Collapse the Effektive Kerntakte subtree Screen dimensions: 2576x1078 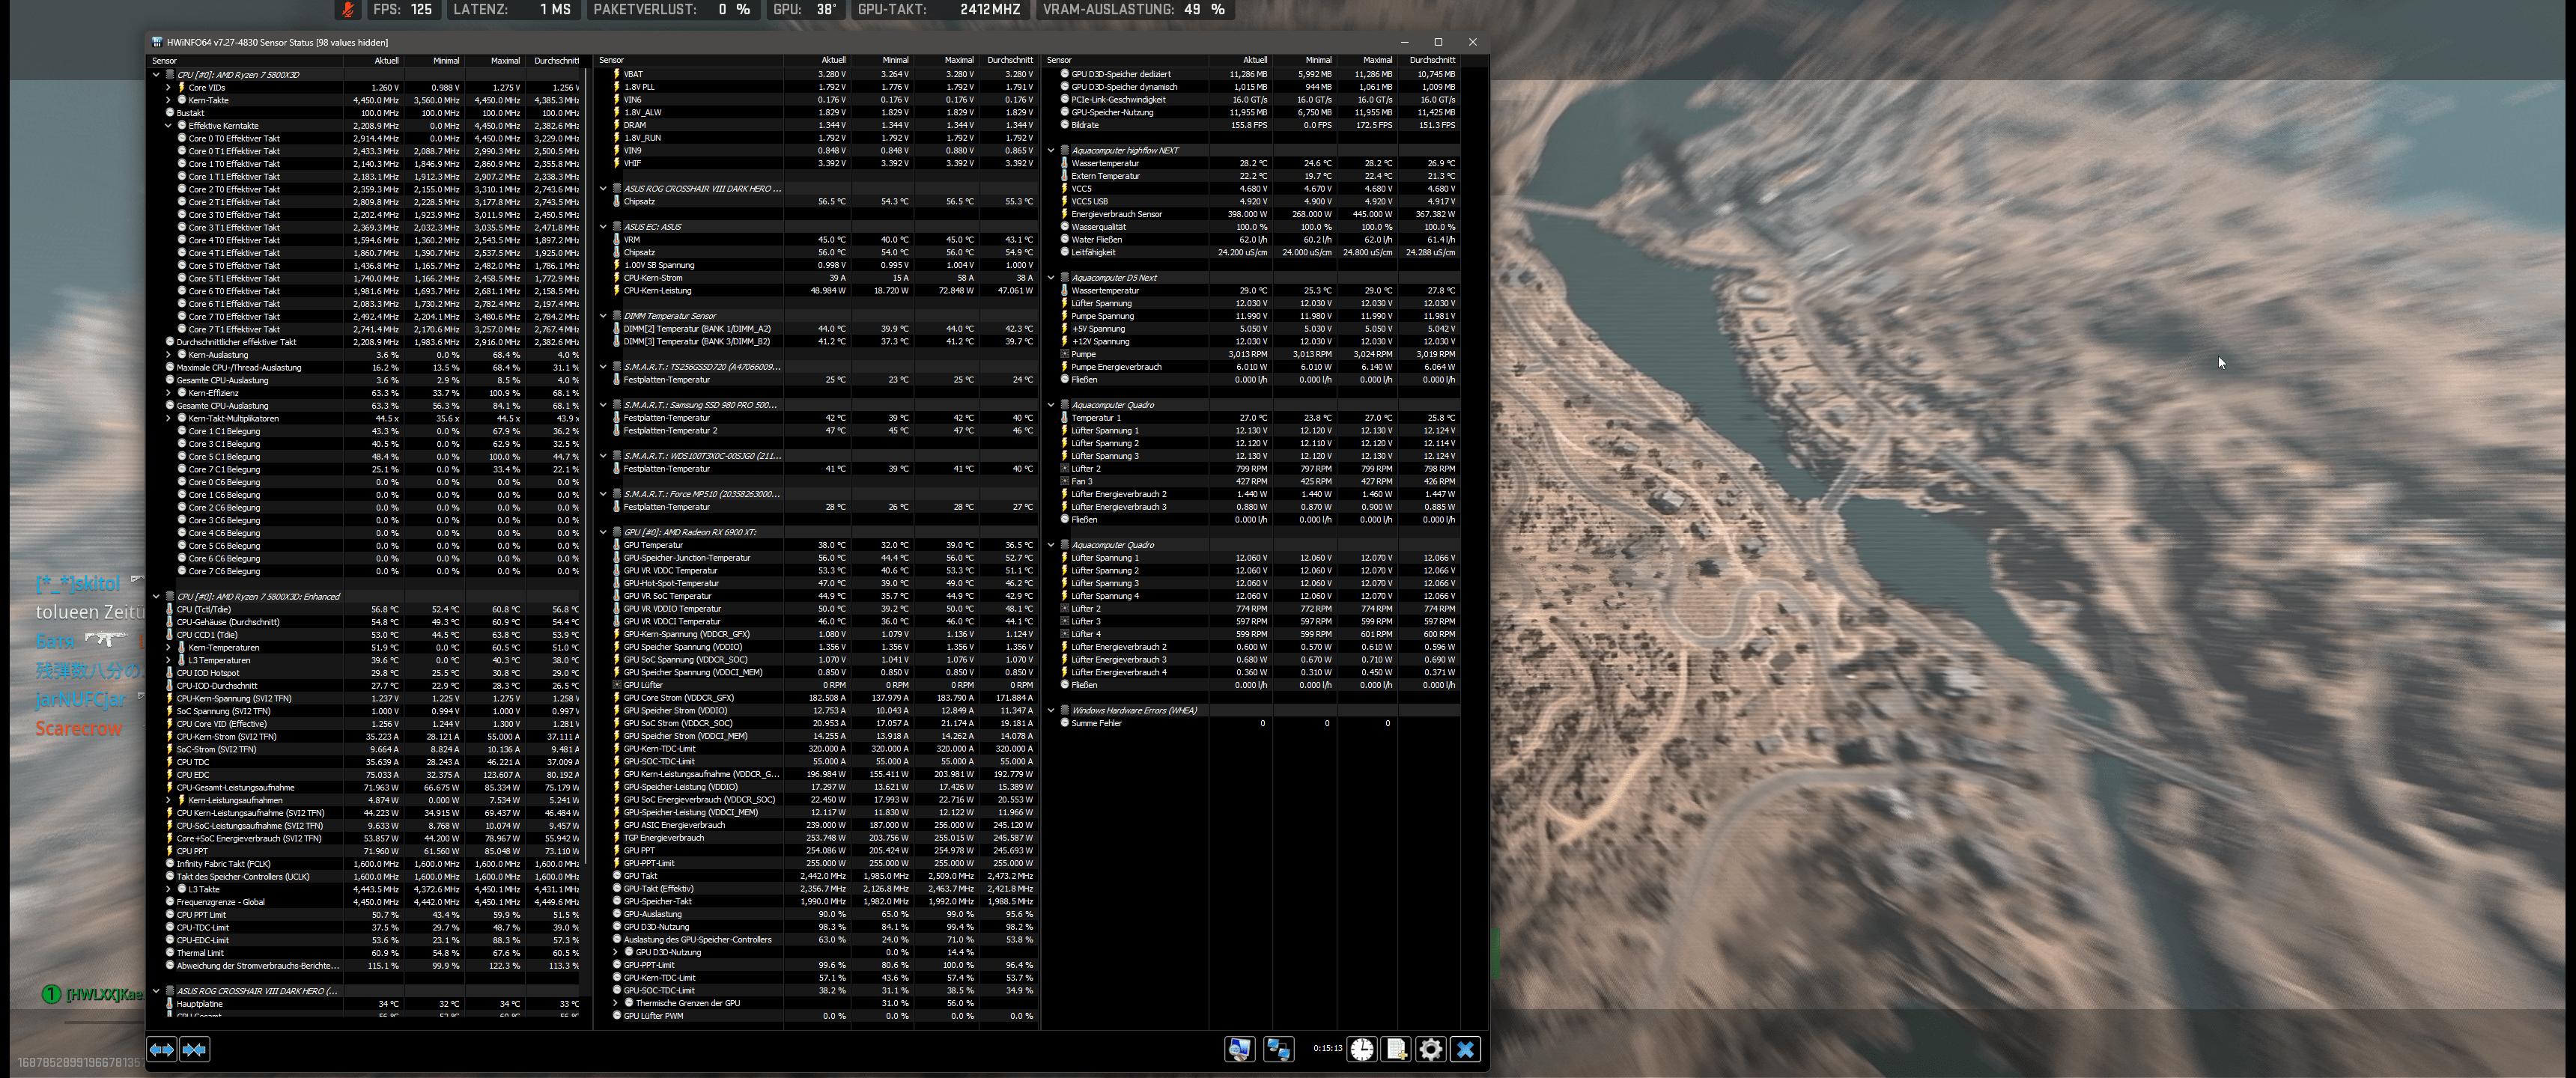(x=168, y=126)
